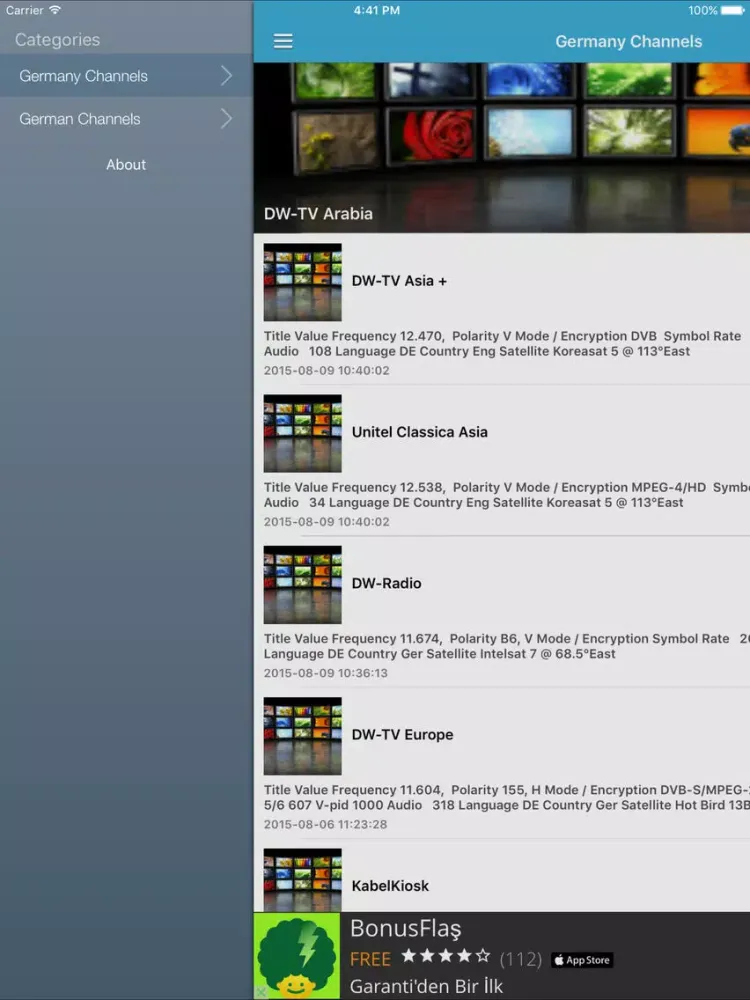Open the DW-Radio thumbnail
The image size is (750, 1000).
[x=303, y=584]
